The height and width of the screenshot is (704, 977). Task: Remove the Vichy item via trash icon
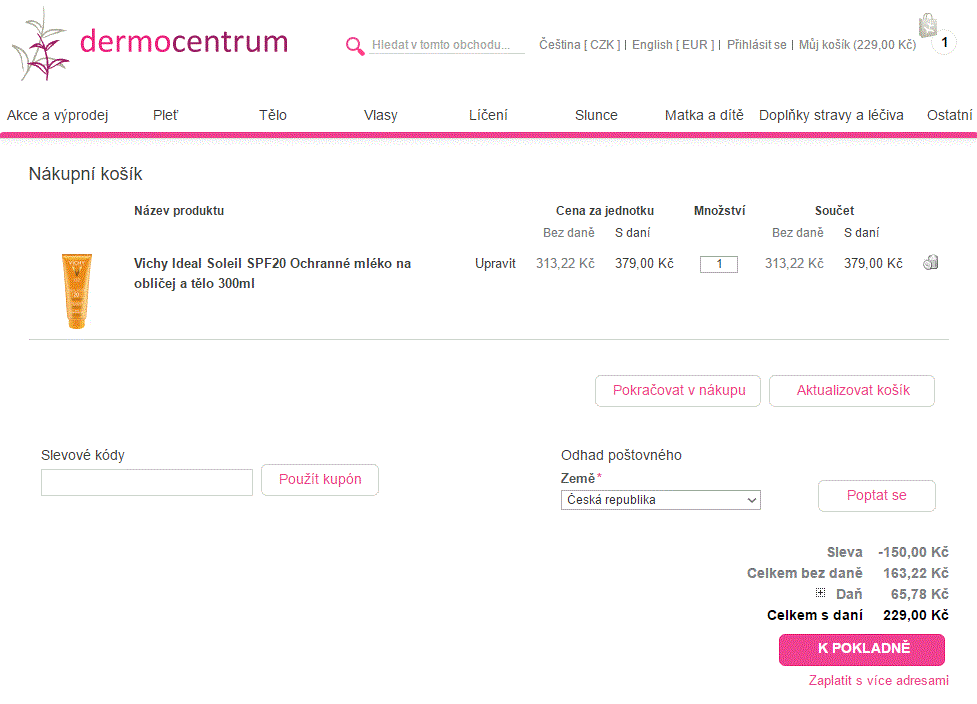tap(930, 262)
